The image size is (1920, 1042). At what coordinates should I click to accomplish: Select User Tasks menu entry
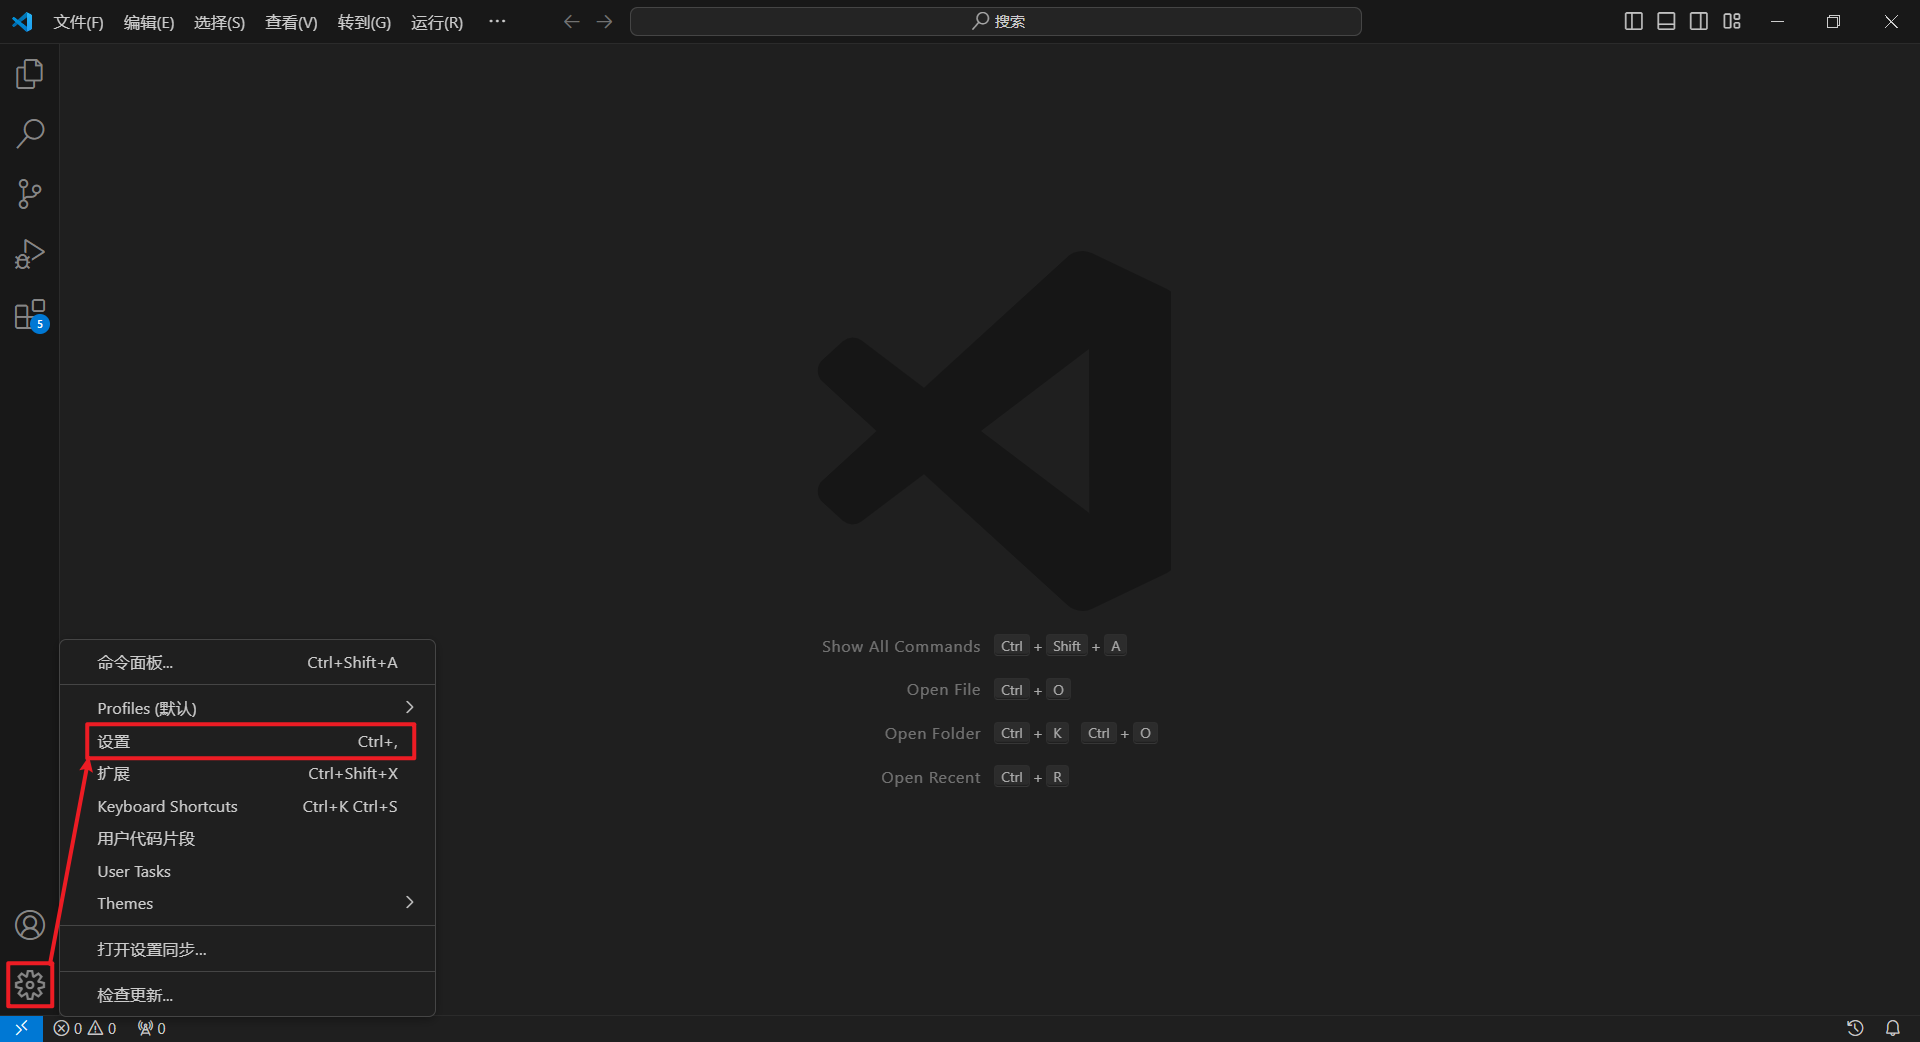[x=247, y=871]
